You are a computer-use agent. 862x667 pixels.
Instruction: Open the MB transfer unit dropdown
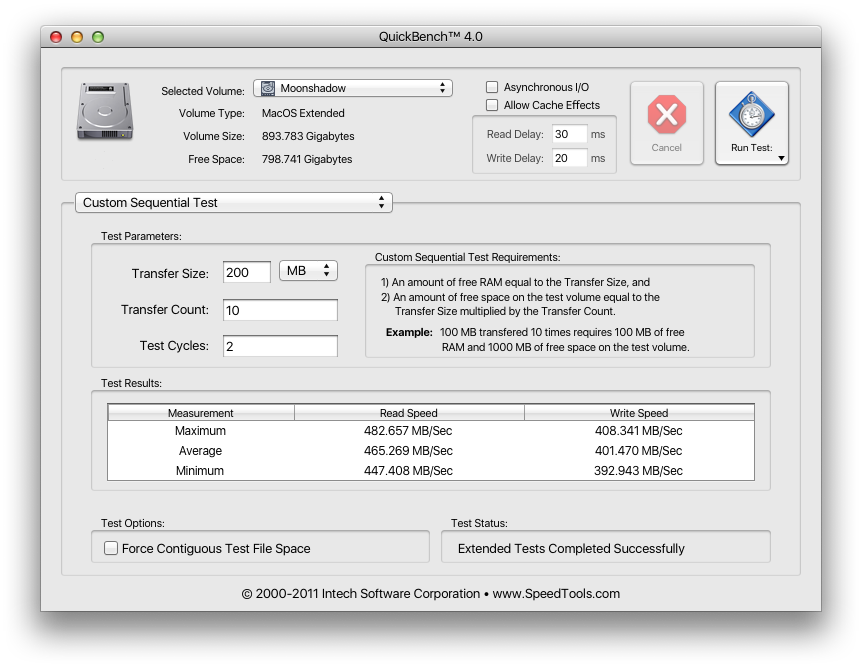pos(308,272)
